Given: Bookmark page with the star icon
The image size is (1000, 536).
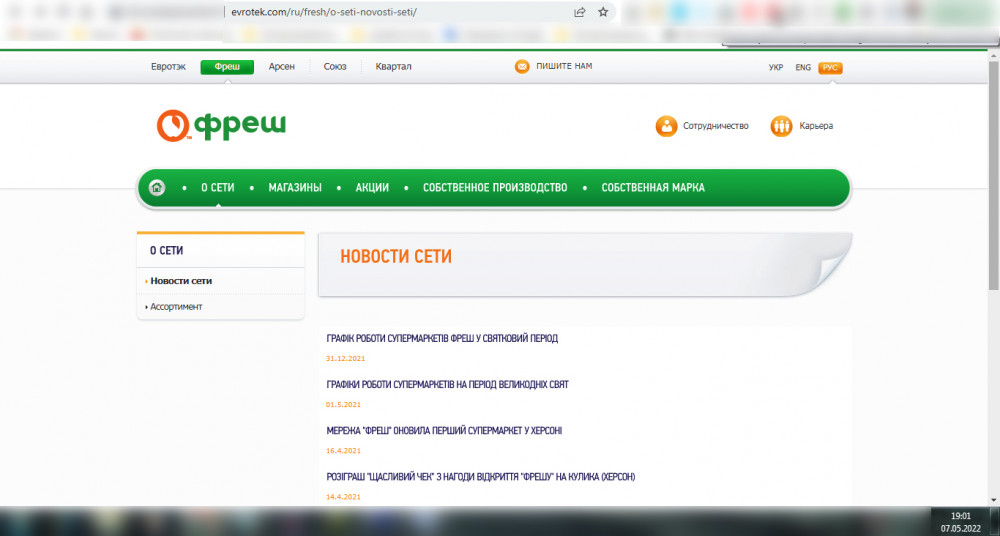Looking at the screenshot, I should click(603, 12).
